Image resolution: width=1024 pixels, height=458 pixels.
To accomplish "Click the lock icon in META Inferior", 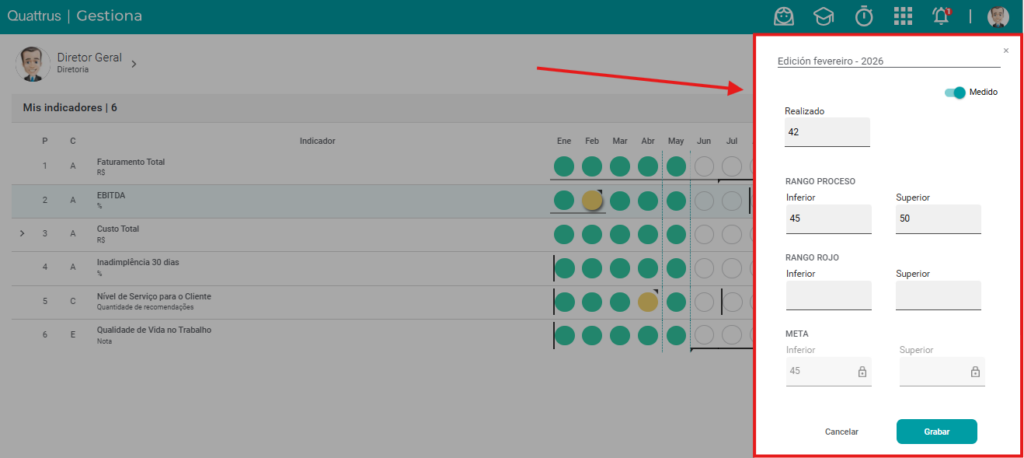I will [x=862, y=372].
